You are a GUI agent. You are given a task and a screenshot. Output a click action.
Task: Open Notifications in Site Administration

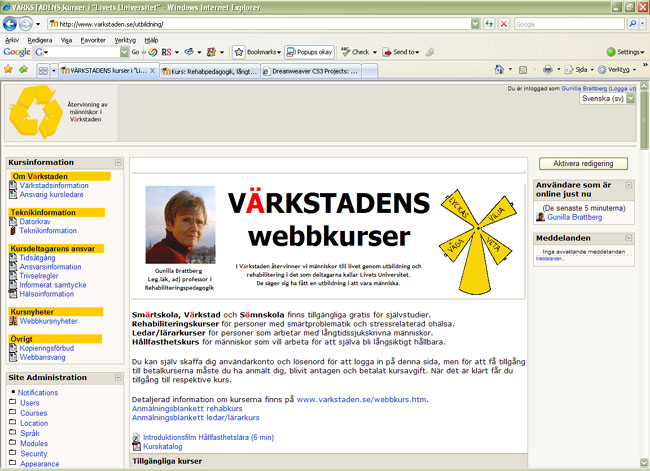coord(38,392)
